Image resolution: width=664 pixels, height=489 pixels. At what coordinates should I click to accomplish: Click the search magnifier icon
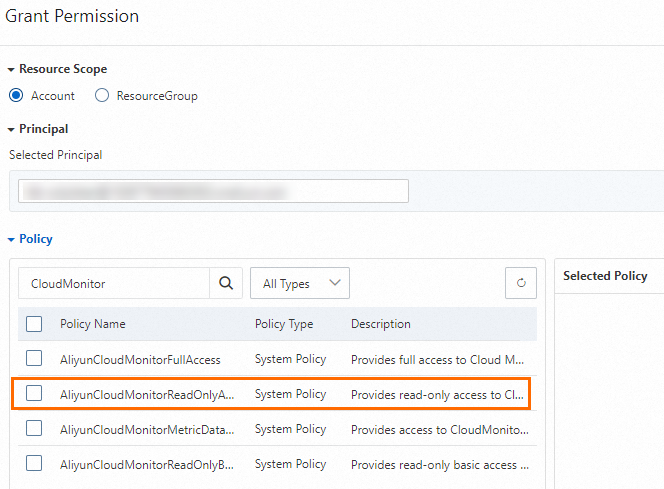pos(226,283)
